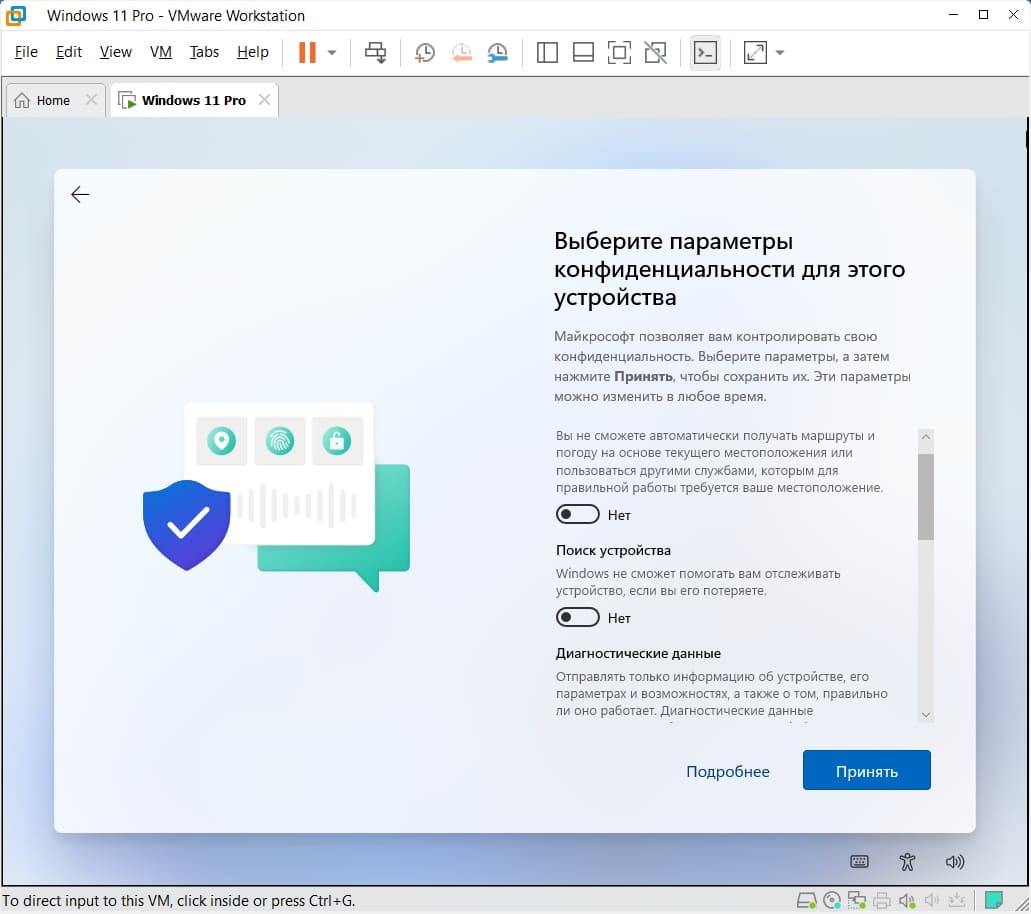1031x914 pixels.
Task: Click the Принять button
Action: [x=867, y=770]
